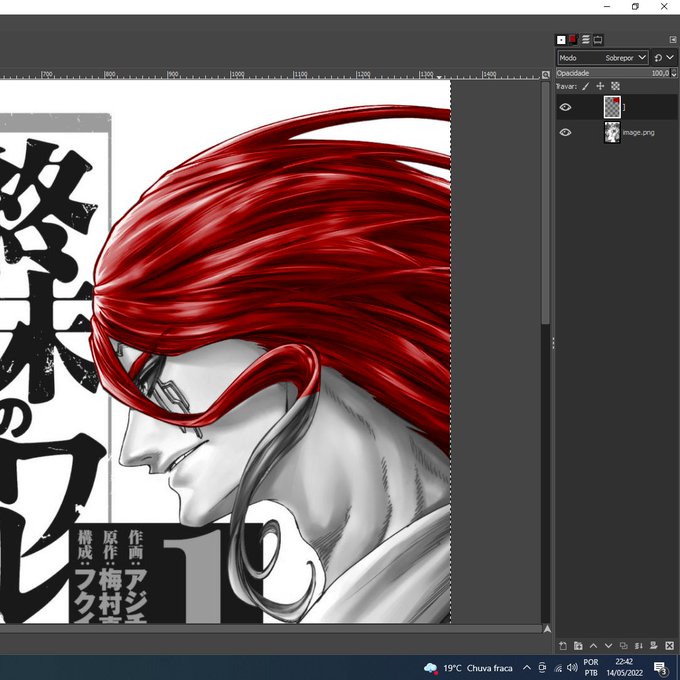Click the canvas vertical scrollbar
680x680 pixels.
pyautogui.click(x=546, y=203)
